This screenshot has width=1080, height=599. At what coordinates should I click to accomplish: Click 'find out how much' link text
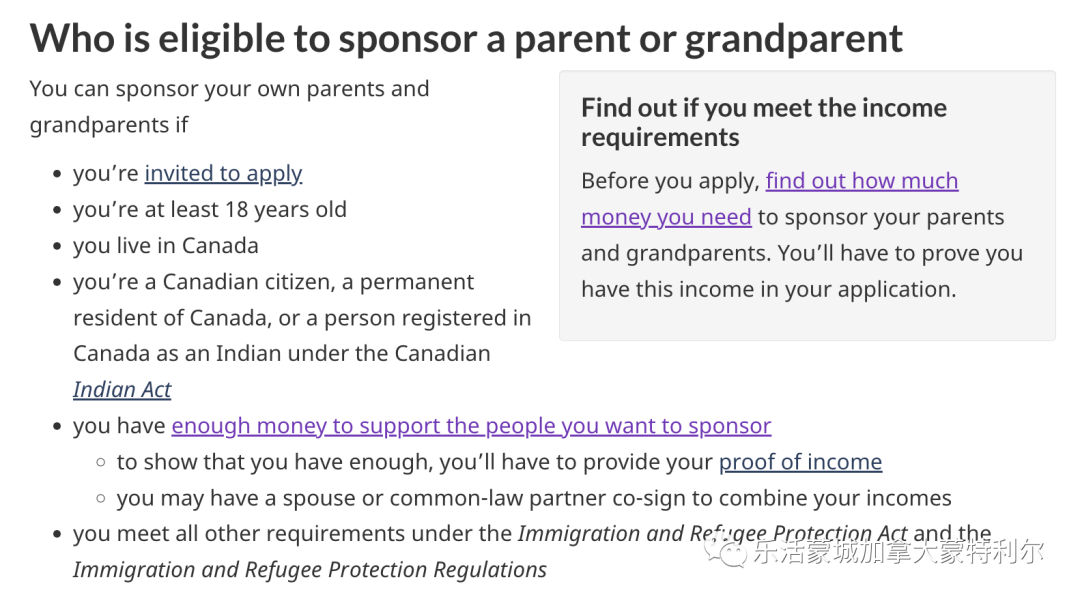(862, 181)
